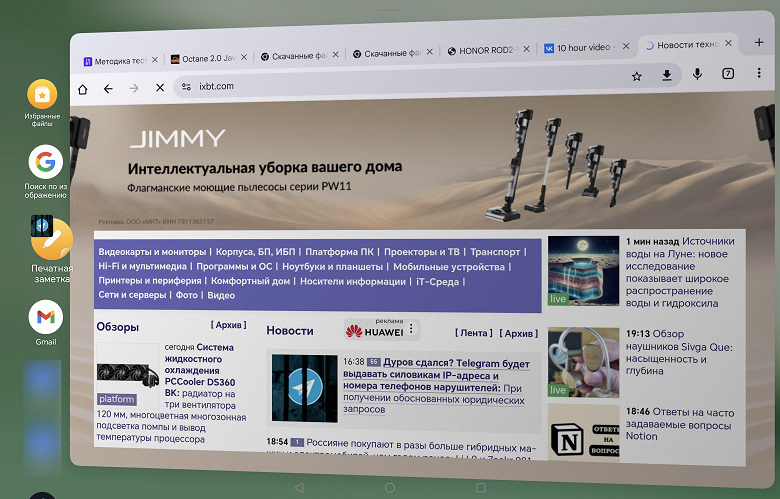Switch to the second Скачанные фай tab

point(388,53)
